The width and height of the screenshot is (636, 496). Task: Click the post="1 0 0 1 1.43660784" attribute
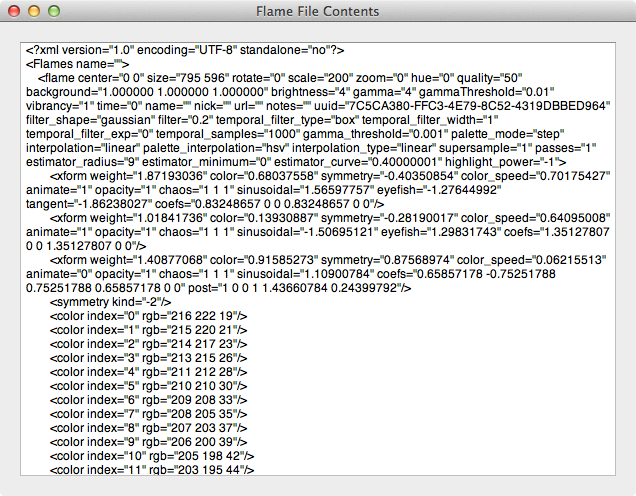299,288
